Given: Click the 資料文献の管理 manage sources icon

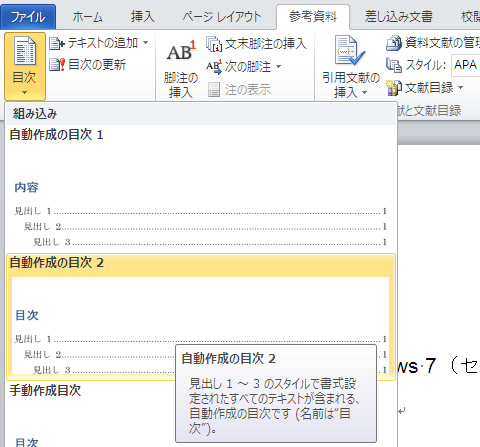Looking at the screenshot, I should (394, 43).
